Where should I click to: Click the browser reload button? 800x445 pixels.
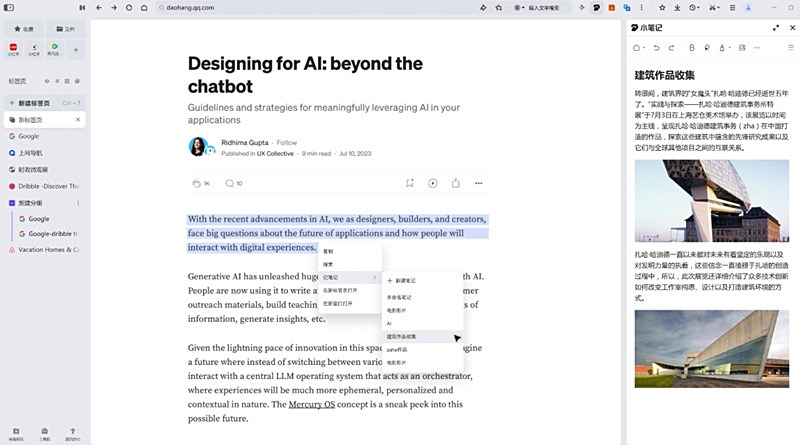[129, 8]
